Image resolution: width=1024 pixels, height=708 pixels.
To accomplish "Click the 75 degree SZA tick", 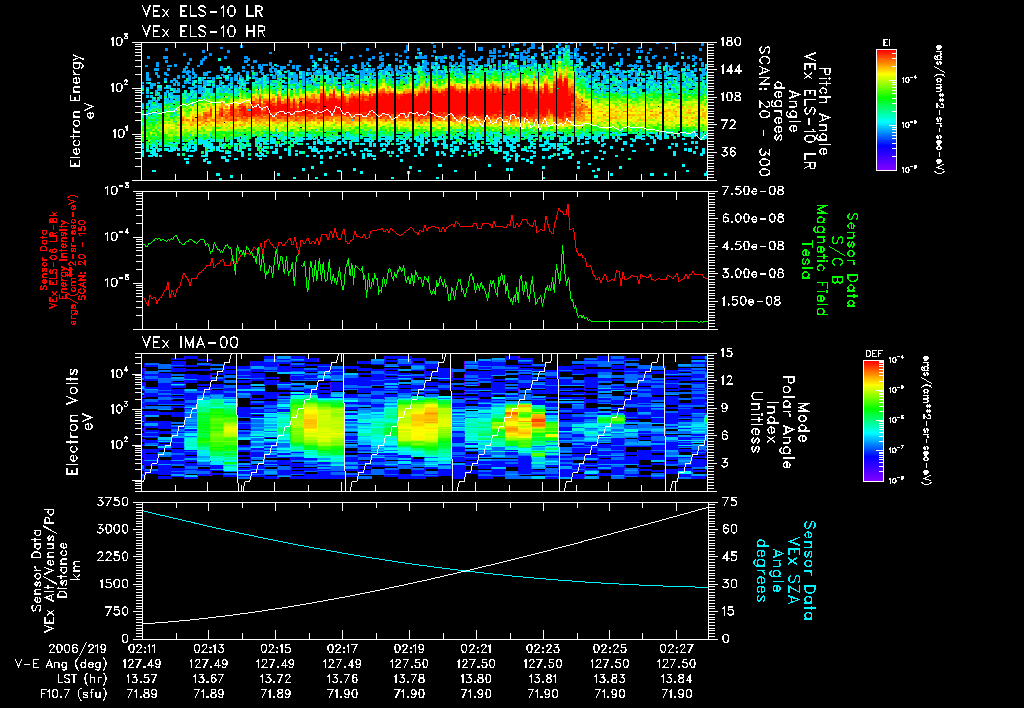I will pyautogui.click(x=729, y=502).
